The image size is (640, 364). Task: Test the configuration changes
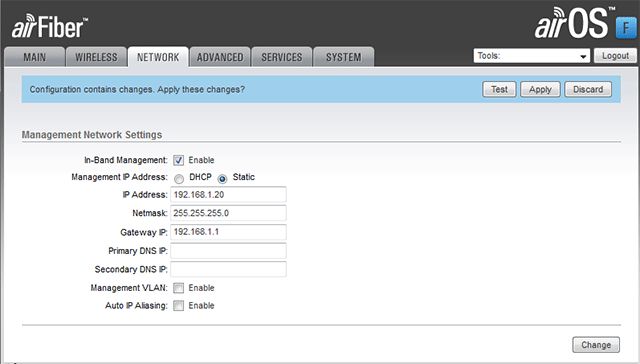click(499, 89)
